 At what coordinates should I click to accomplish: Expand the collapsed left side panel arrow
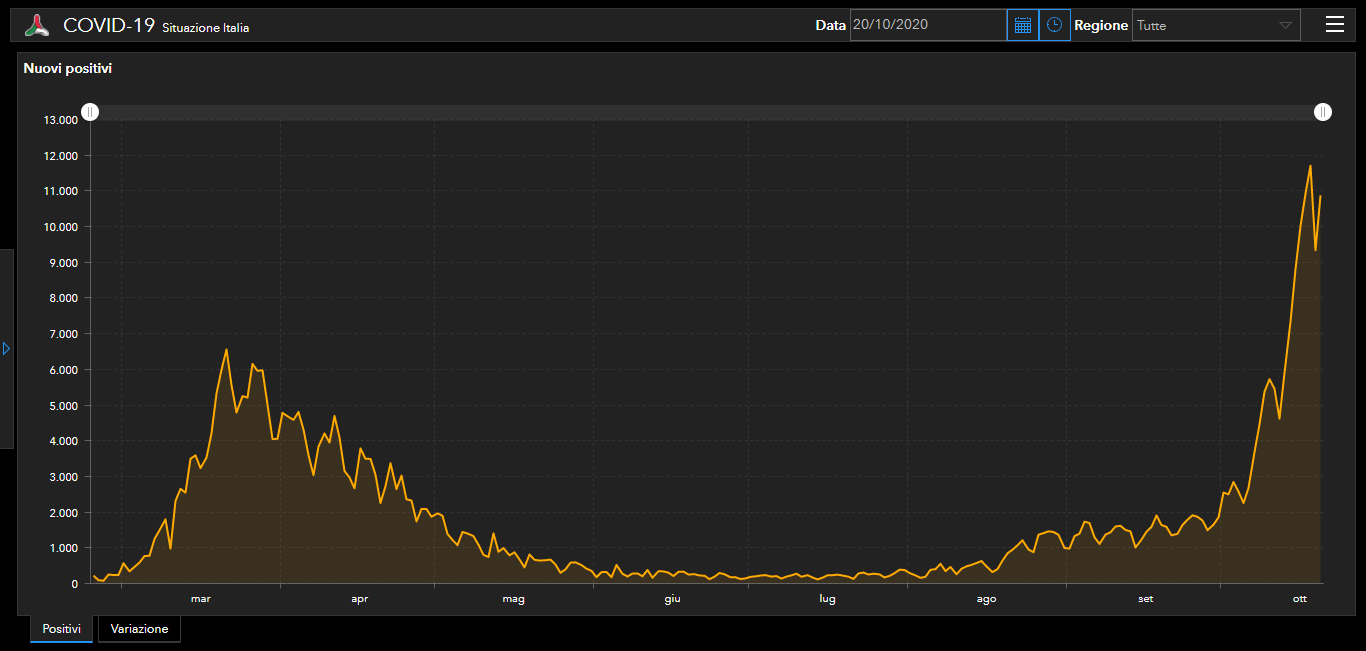click(x=6, y=348)
